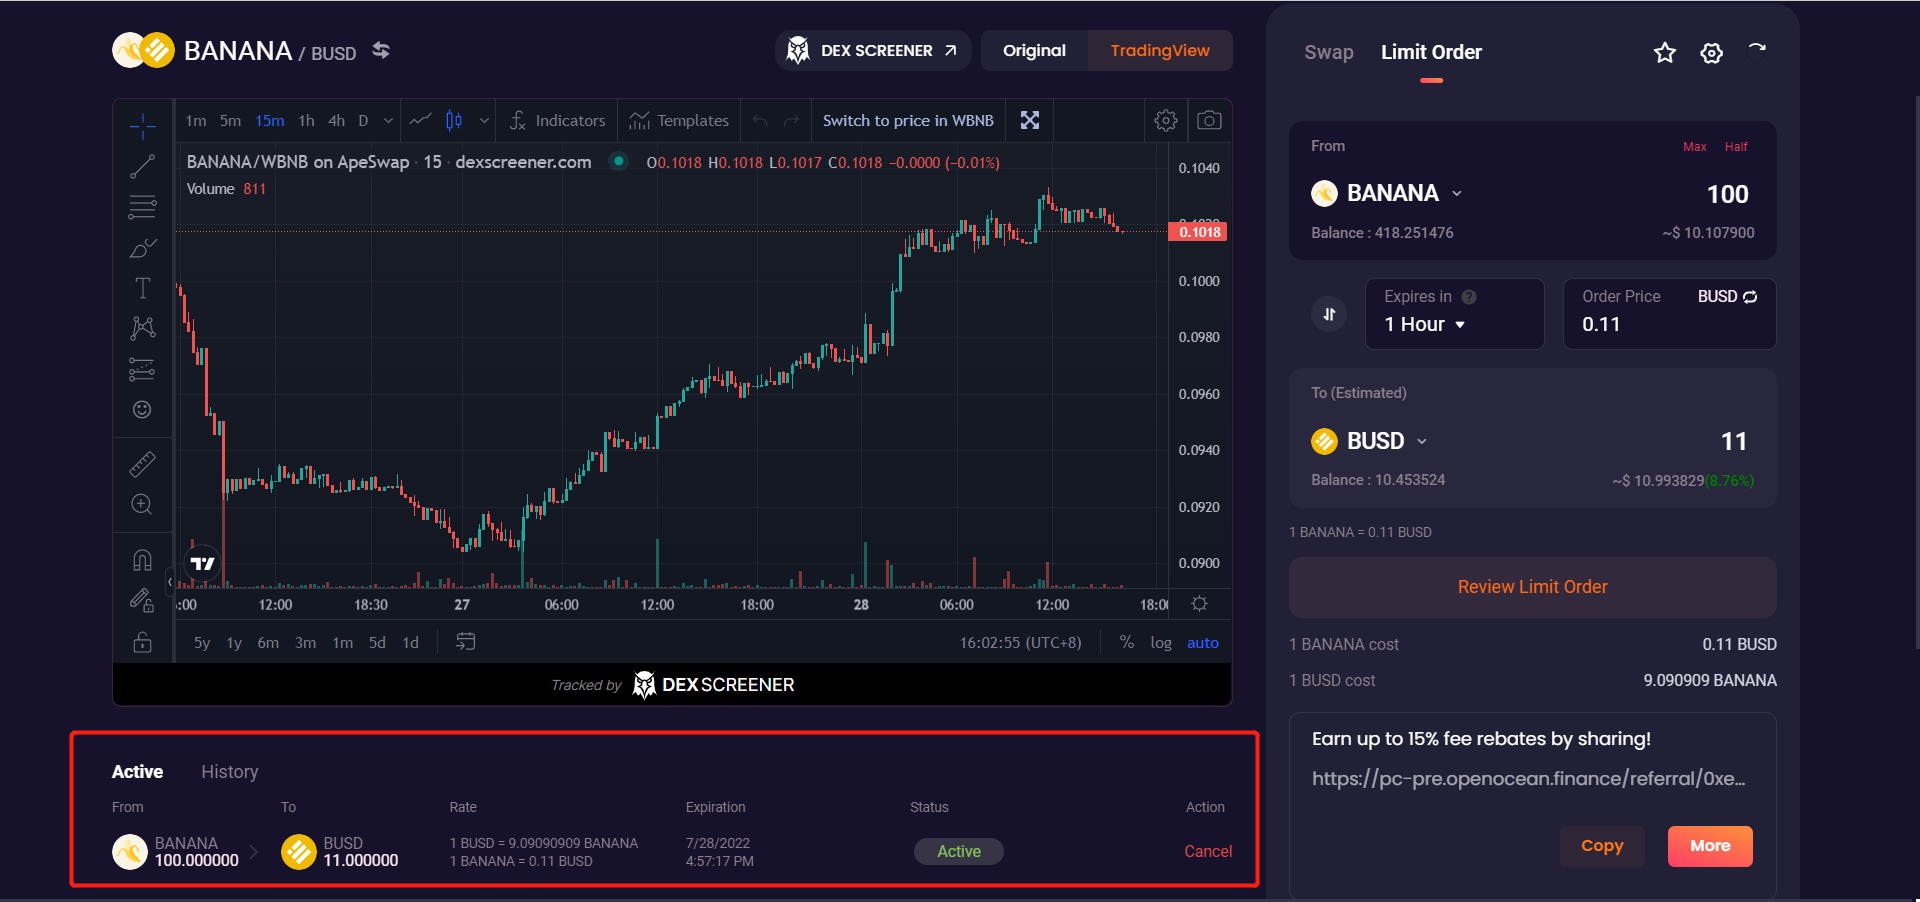Viewport: 1920px width, 902px height.
Task: Open the compare symbols line icon
Action: [421, 120]
